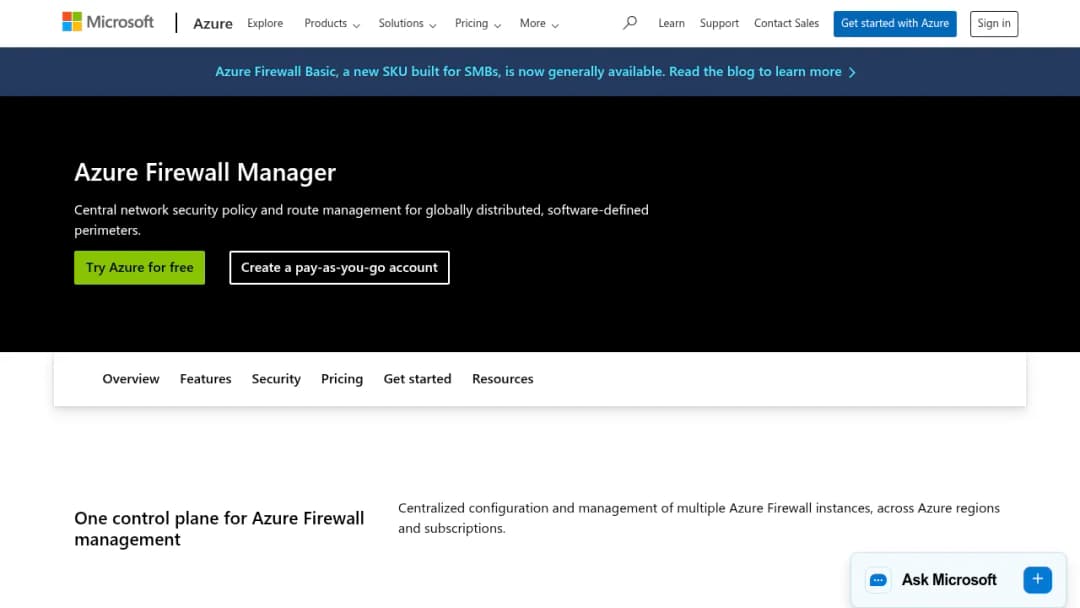1080x608 pixels.
Task: Open the Pricing dropdown in top nav
Action: (x=477, y=23)
